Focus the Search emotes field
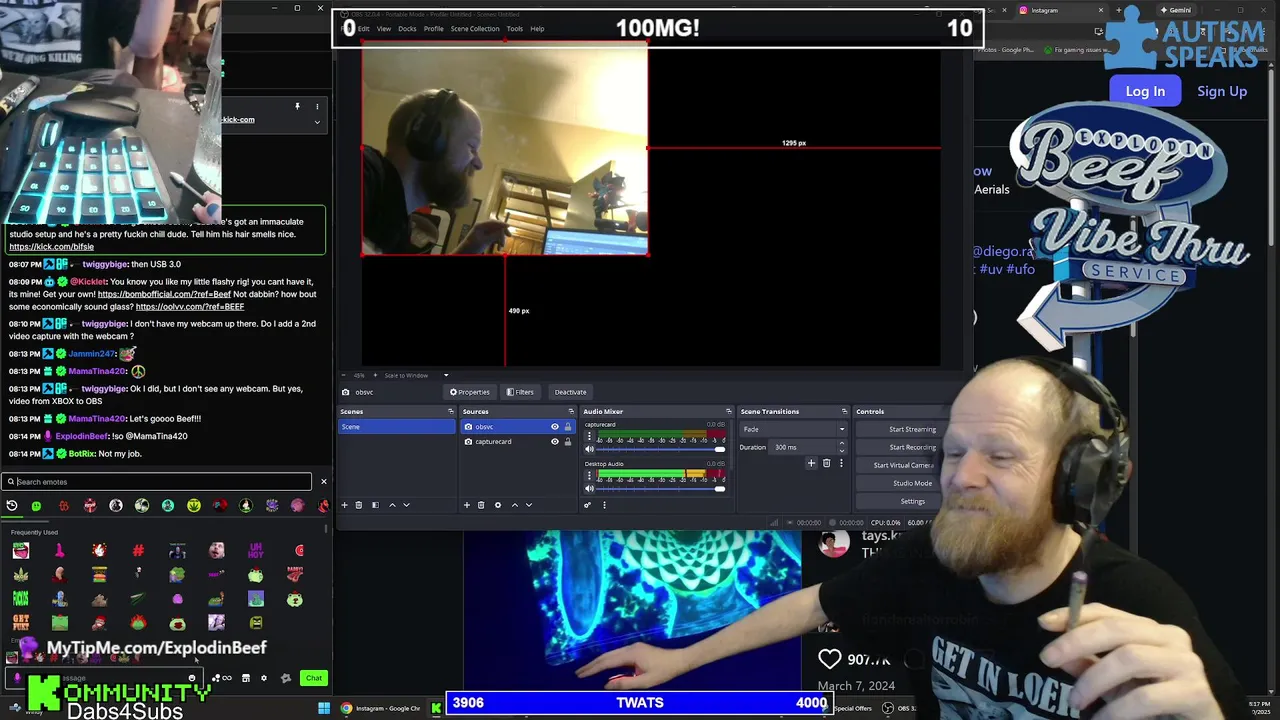Image resolution: width=1280 pixels, height=720 pixels. click(157, 482)
